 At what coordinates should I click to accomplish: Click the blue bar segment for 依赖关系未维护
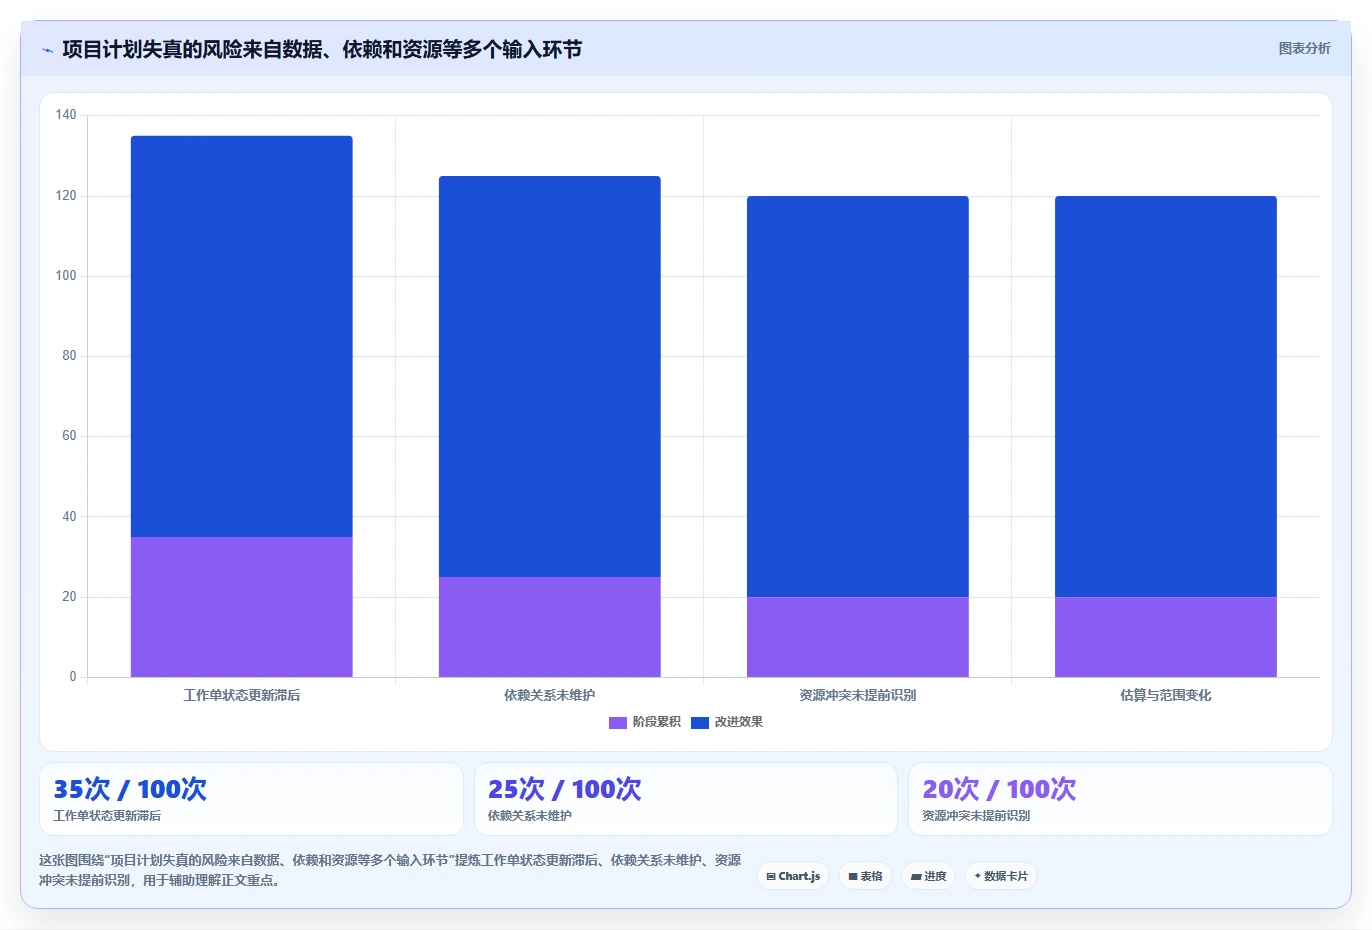(550, 377)
